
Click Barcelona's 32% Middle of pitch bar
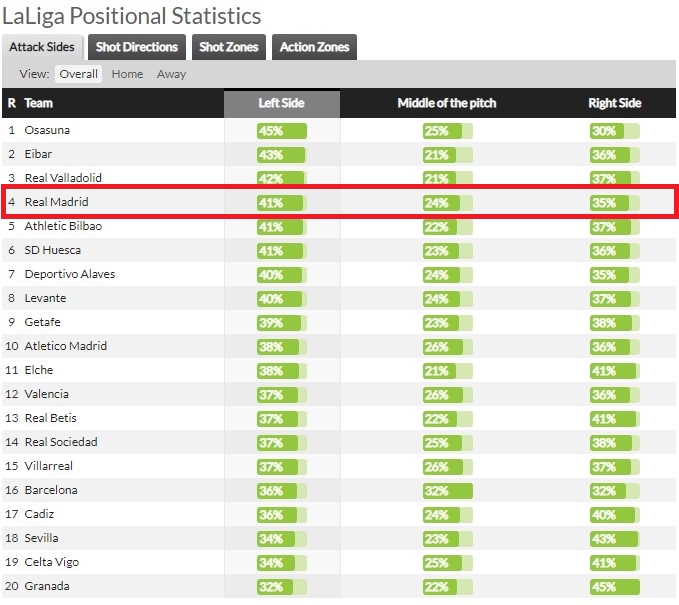pyautogui.click(x=448, y=491)
